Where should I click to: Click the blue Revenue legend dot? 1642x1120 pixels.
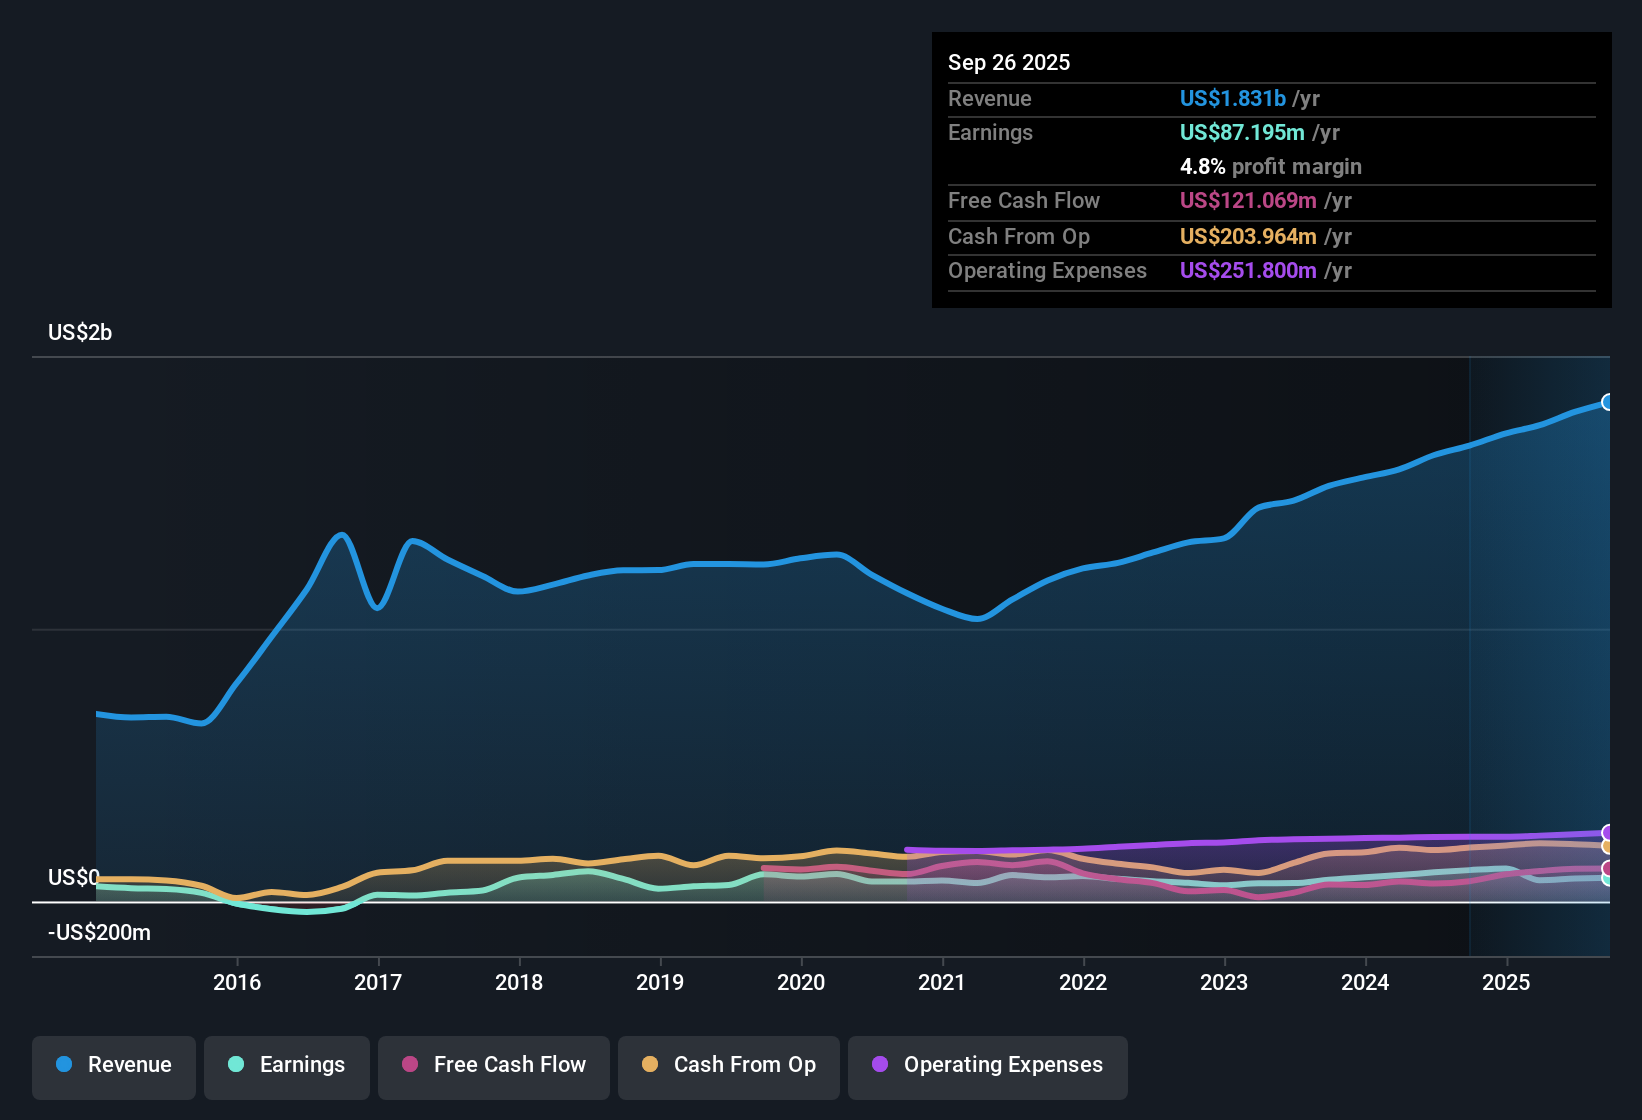64,1065
